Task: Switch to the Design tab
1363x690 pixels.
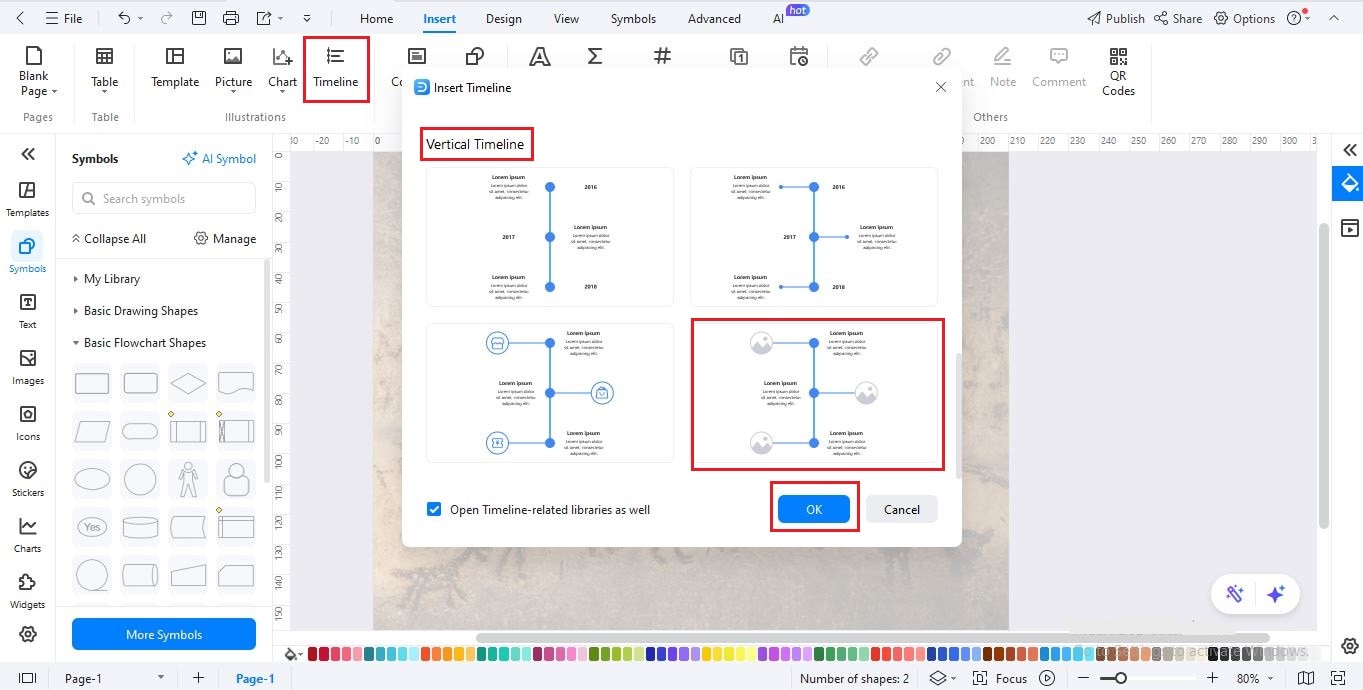Action: [503, 18]
